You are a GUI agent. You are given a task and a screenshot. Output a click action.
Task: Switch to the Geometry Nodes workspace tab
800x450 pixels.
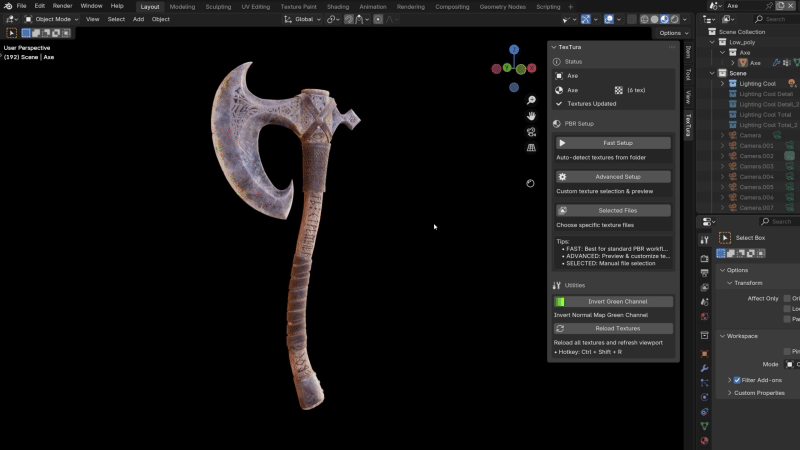click(502, 7)
